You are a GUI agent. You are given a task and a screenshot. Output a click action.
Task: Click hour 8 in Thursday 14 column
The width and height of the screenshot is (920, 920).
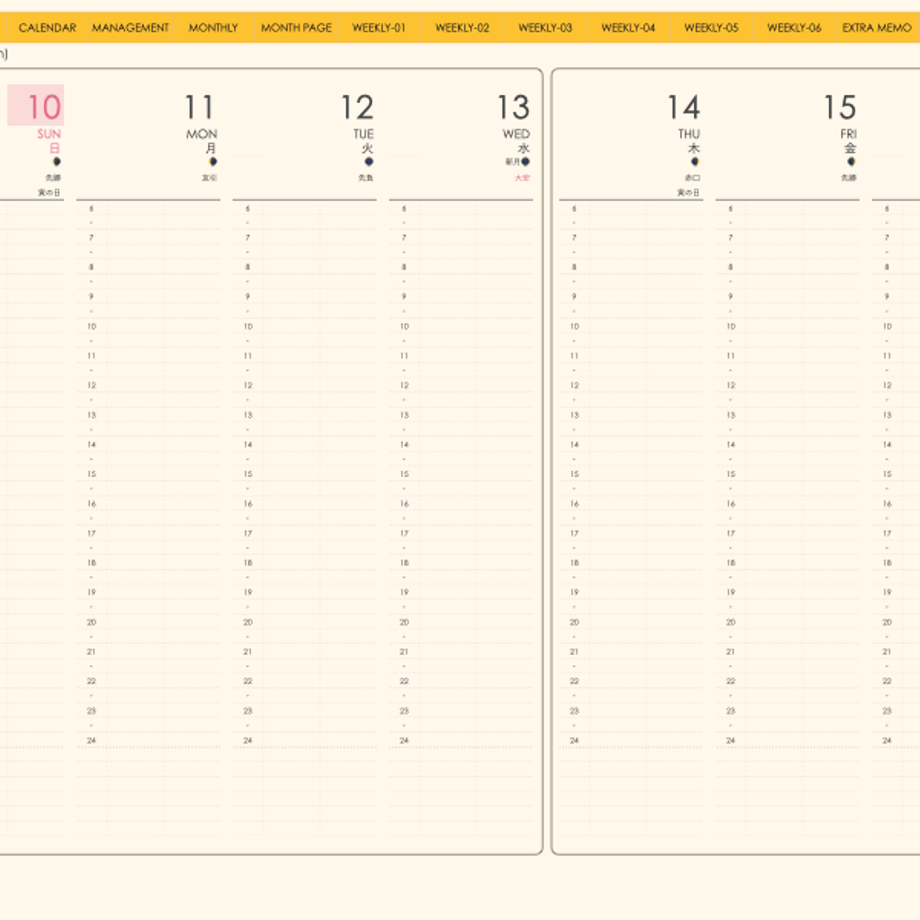point(574,267)
